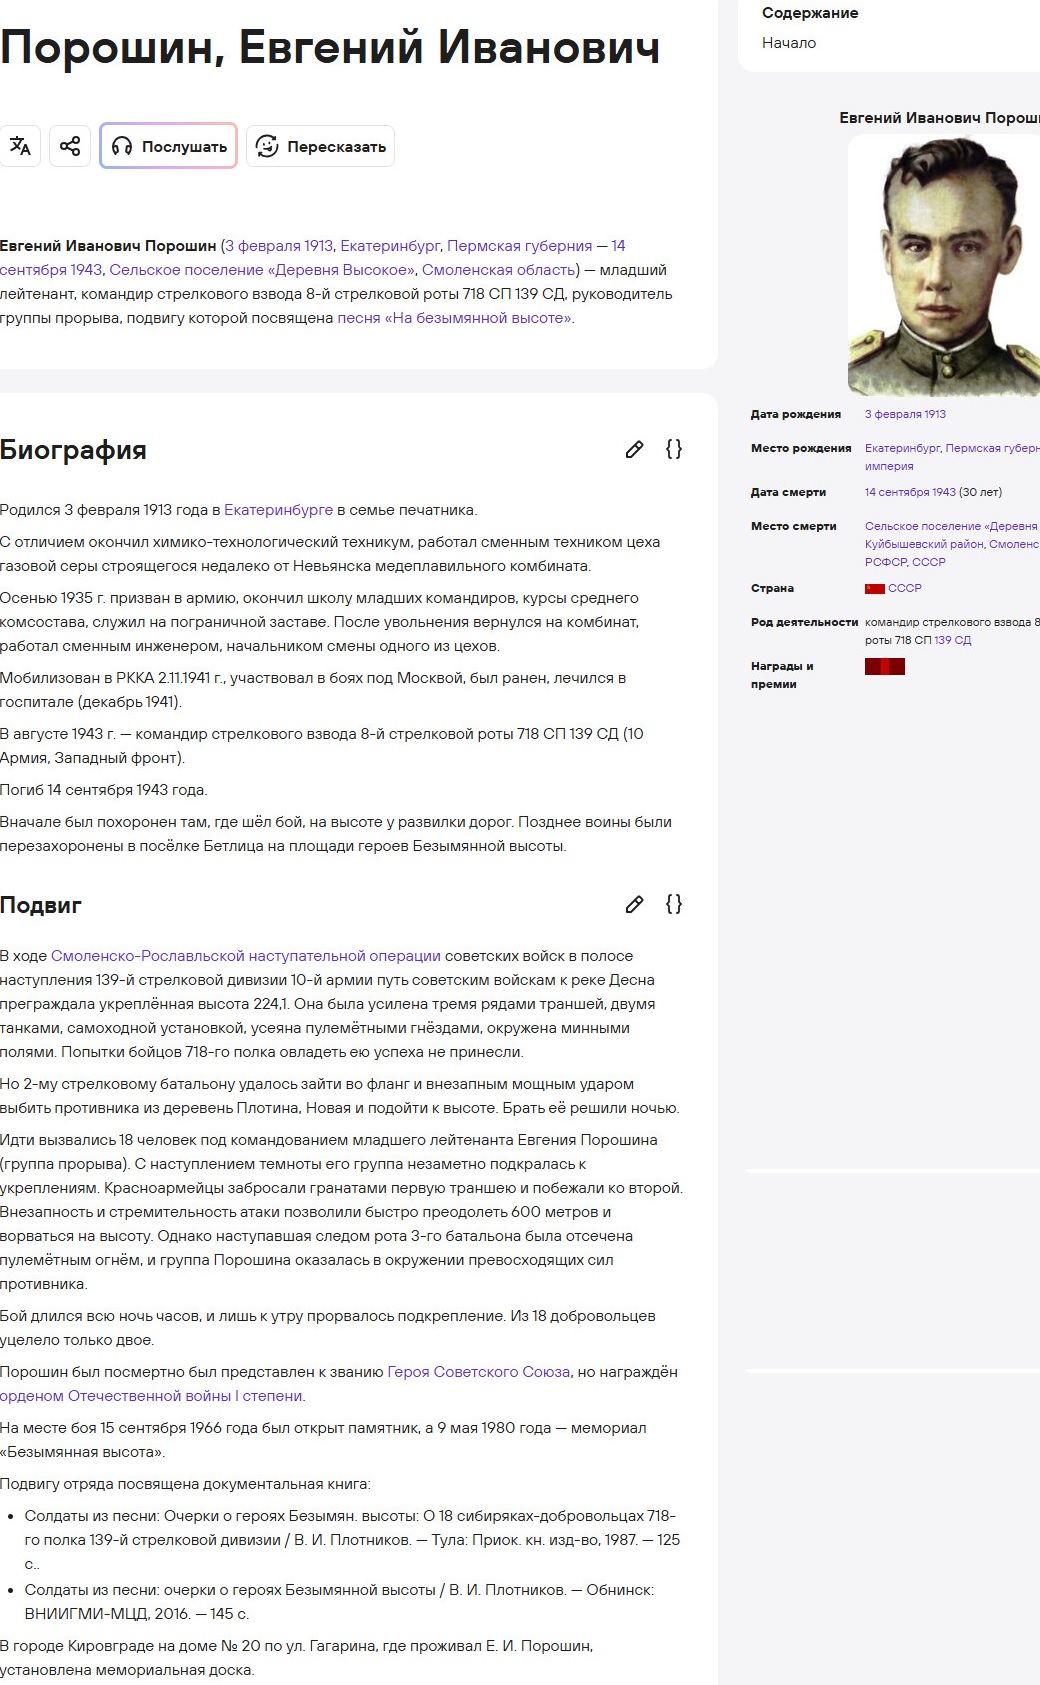Edit the Подвиг section with pencil icon

pyautogui.click(x=634, y=905)
